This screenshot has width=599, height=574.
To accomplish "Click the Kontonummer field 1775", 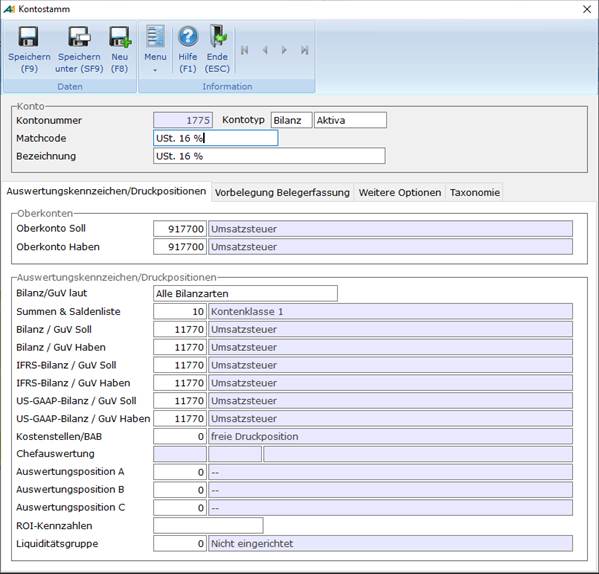I will pyautogui.click(x=183, y=120).
